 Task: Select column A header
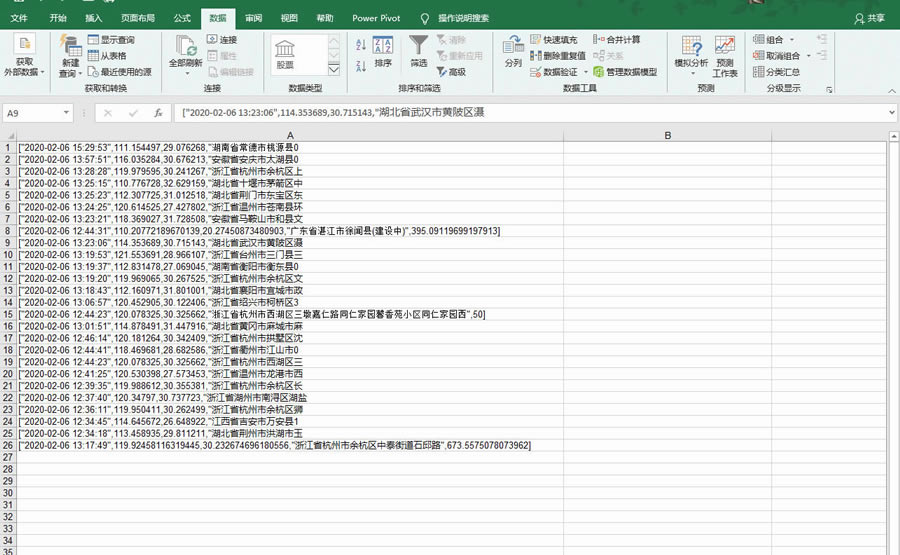point(290,135)
